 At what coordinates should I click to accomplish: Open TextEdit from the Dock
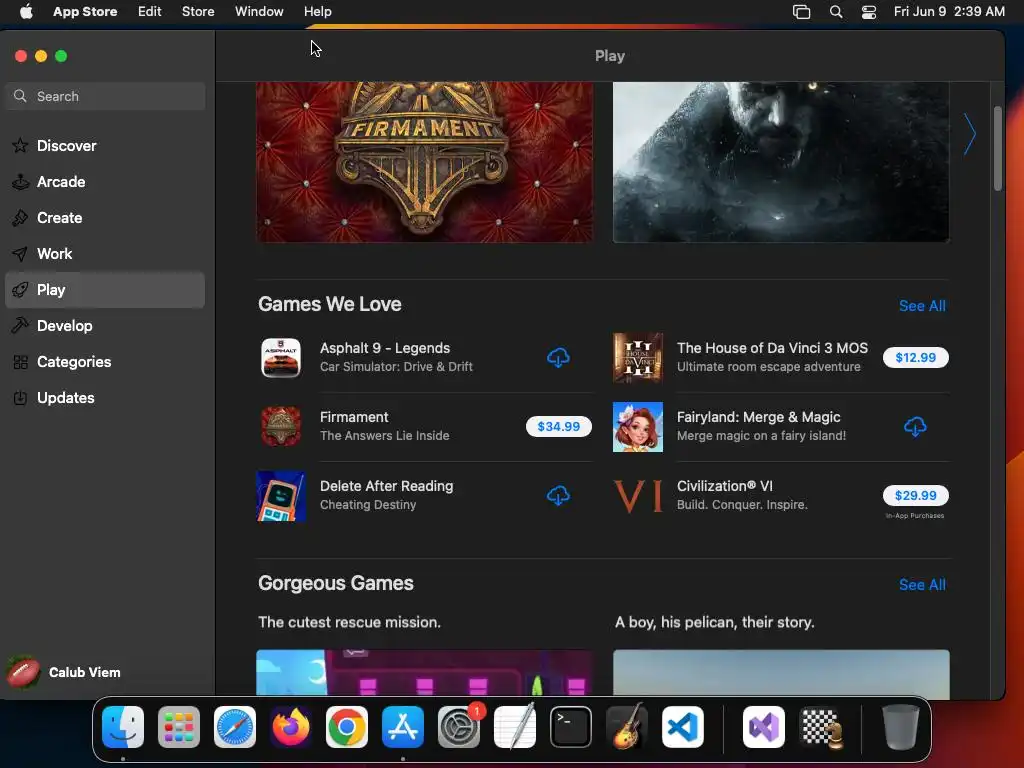pyautogui.click(x=515, y=727)
